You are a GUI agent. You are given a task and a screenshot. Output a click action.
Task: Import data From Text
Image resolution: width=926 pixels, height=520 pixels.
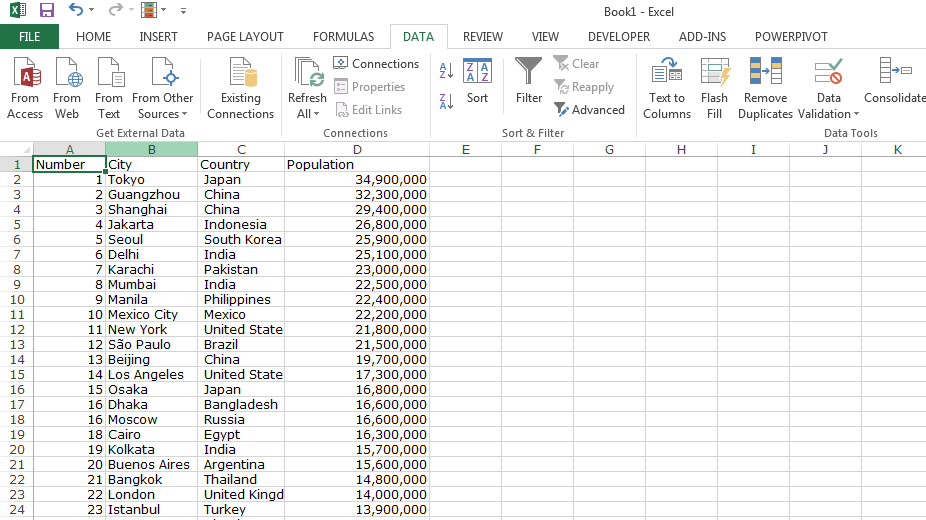pyautogui.click(x=109, y=89)
